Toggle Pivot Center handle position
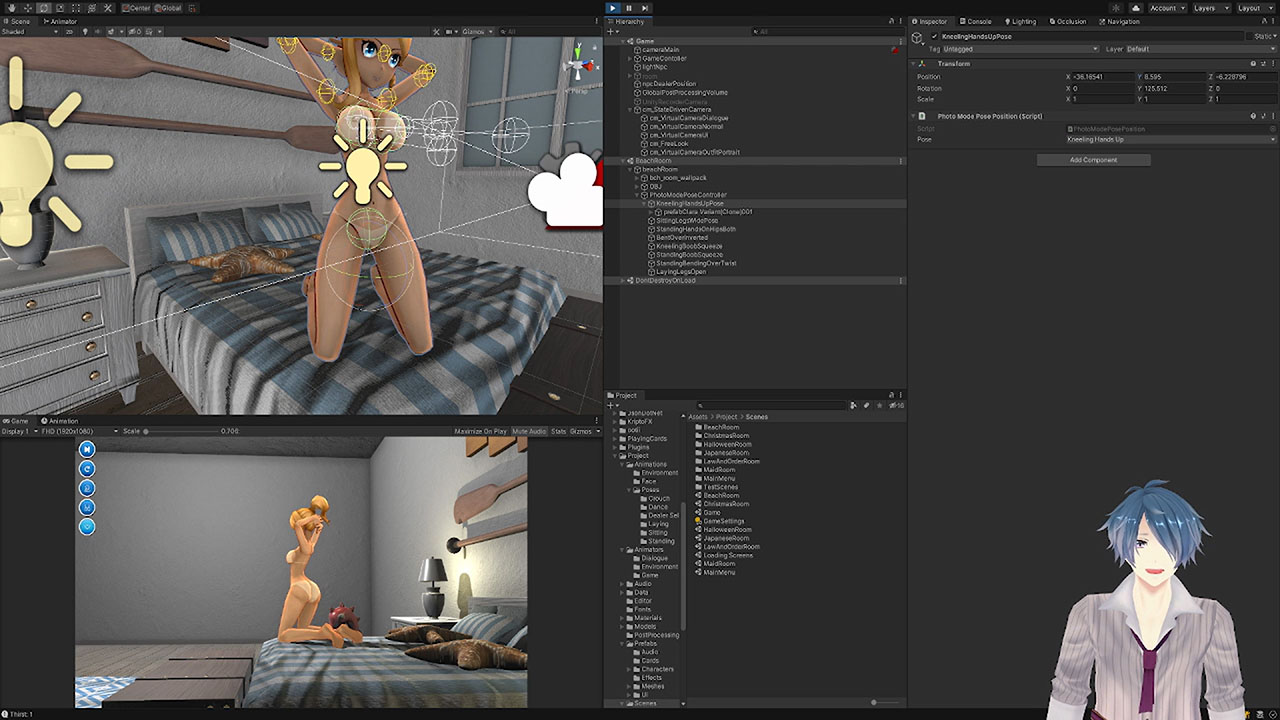1280x720 pixels. (x=136, y=8)
